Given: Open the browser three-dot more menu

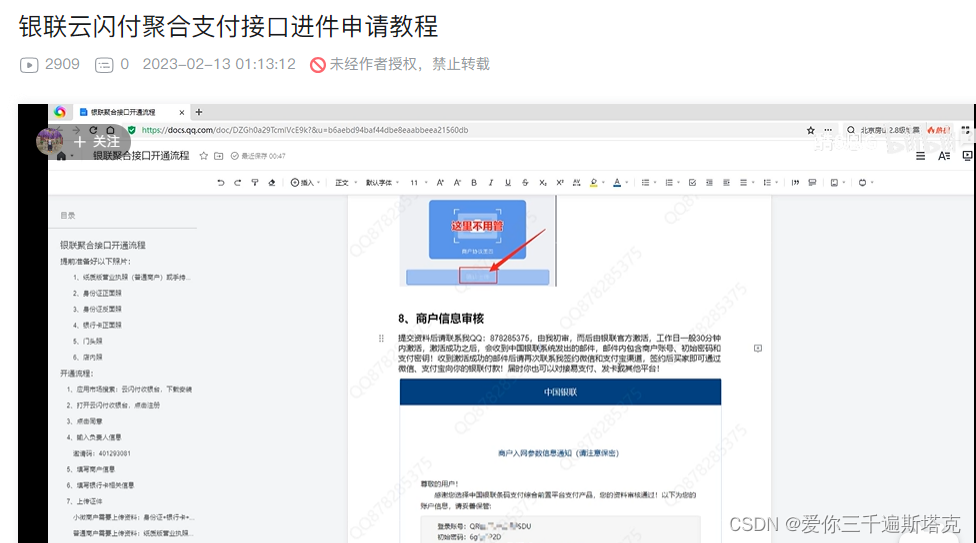Looking at the screenshot, I should pos(828,130).
